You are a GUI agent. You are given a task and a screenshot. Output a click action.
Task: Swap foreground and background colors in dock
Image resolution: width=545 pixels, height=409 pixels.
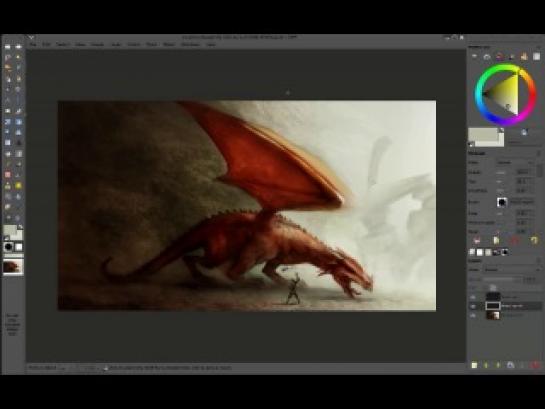coord(502,130)
